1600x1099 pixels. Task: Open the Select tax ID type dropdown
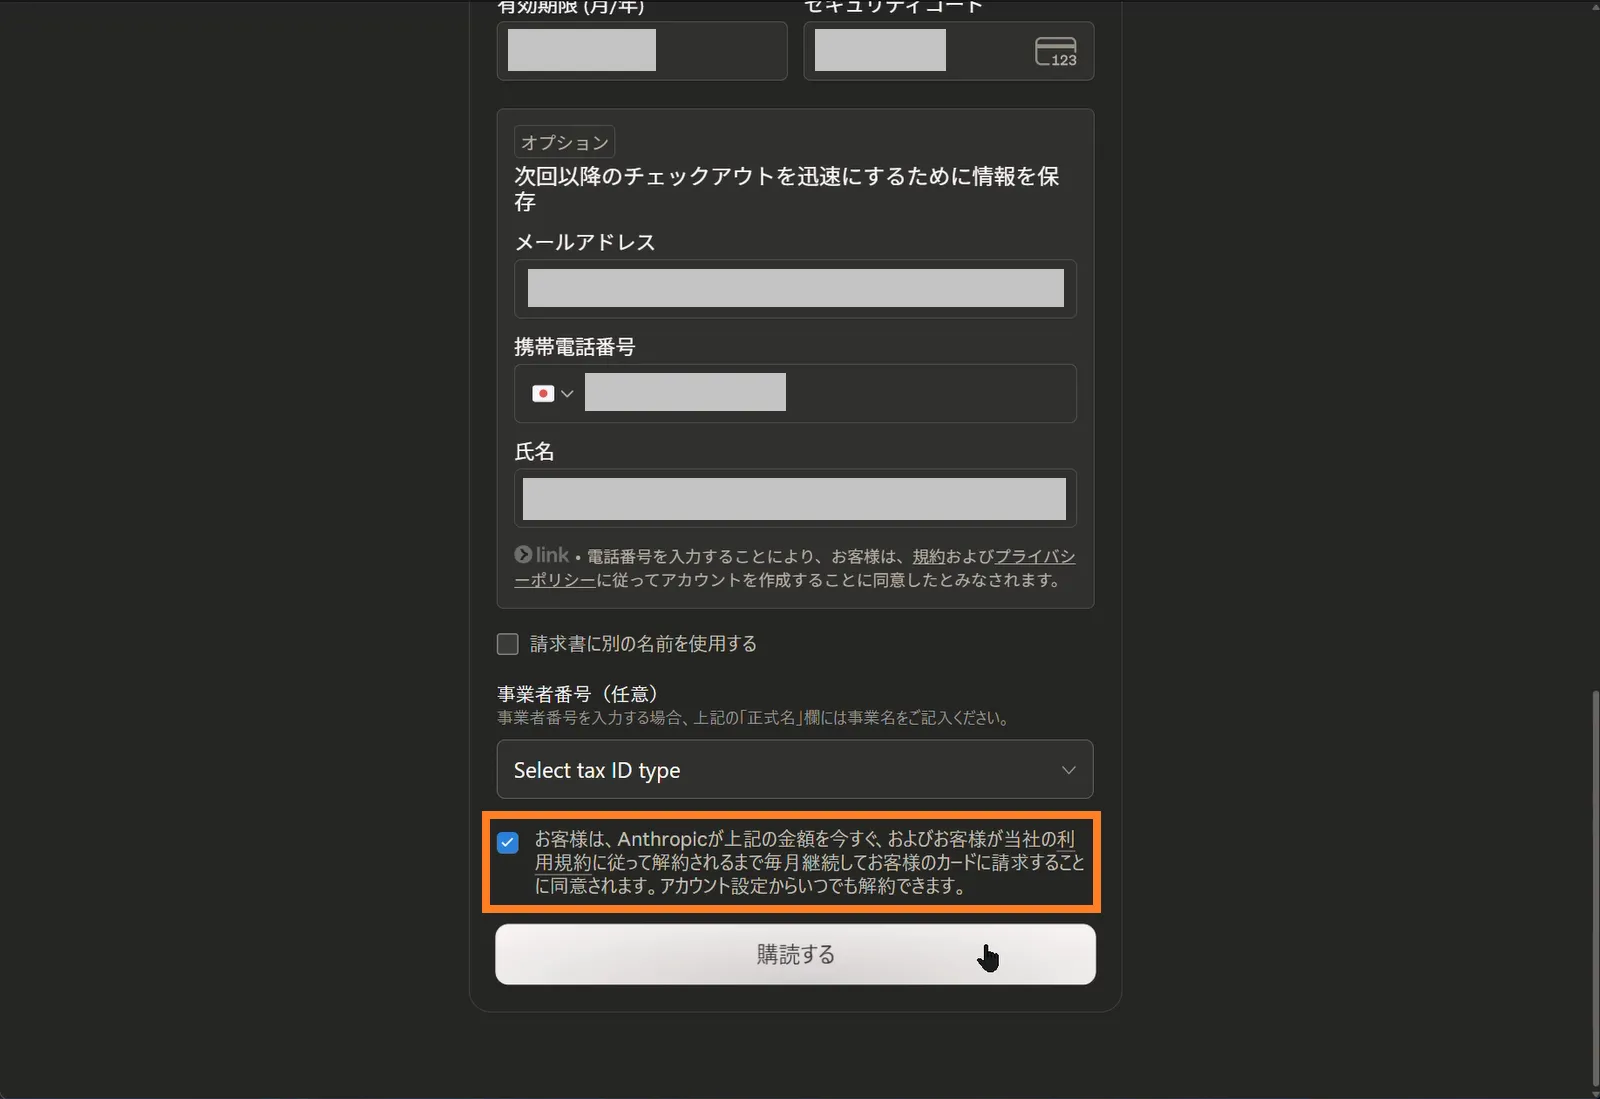(x=795, y=769)
